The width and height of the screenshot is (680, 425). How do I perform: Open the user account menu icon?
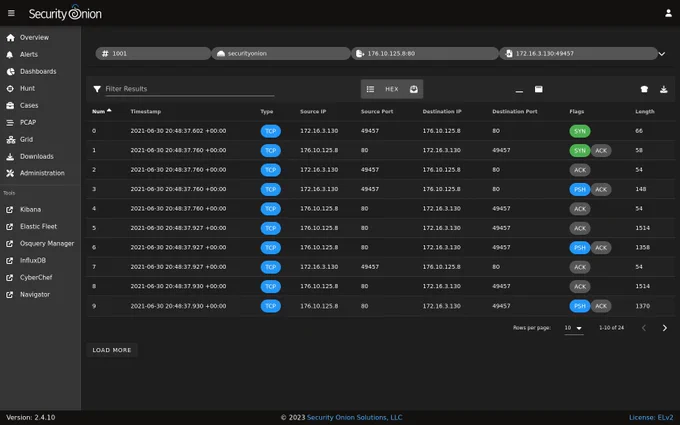668,13
